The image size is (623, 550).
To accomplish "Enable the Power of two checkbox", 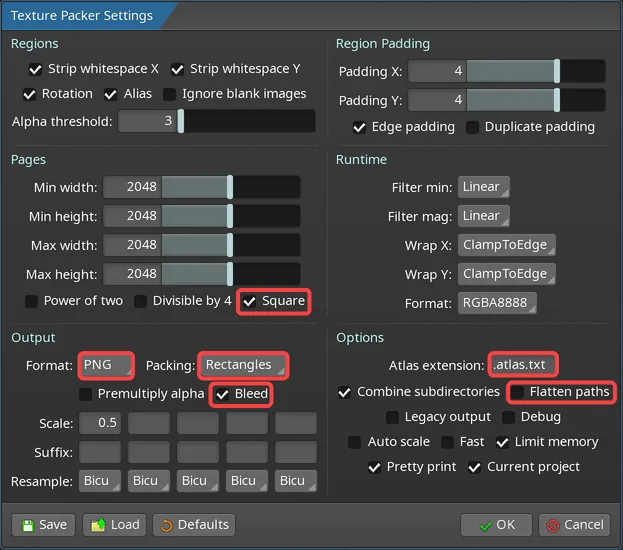I will coord(32,301).
